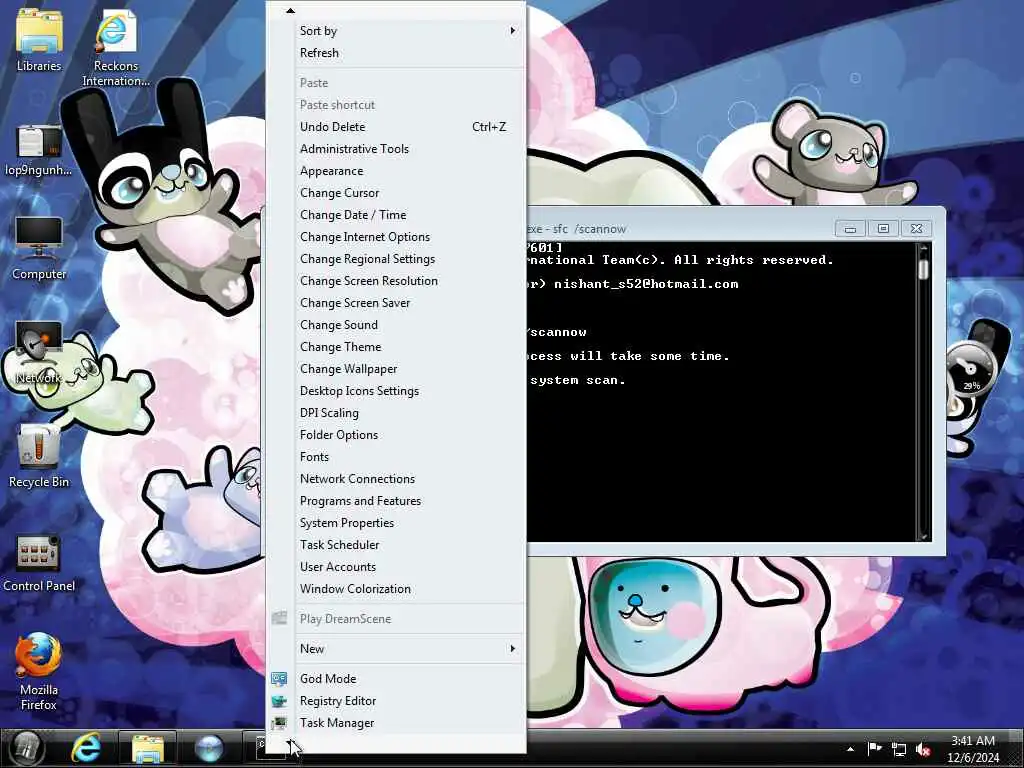The width and height of the screenshot is (1024, 768).
Task: Open Change Internet Options
Action: click(x=396, y=237)
